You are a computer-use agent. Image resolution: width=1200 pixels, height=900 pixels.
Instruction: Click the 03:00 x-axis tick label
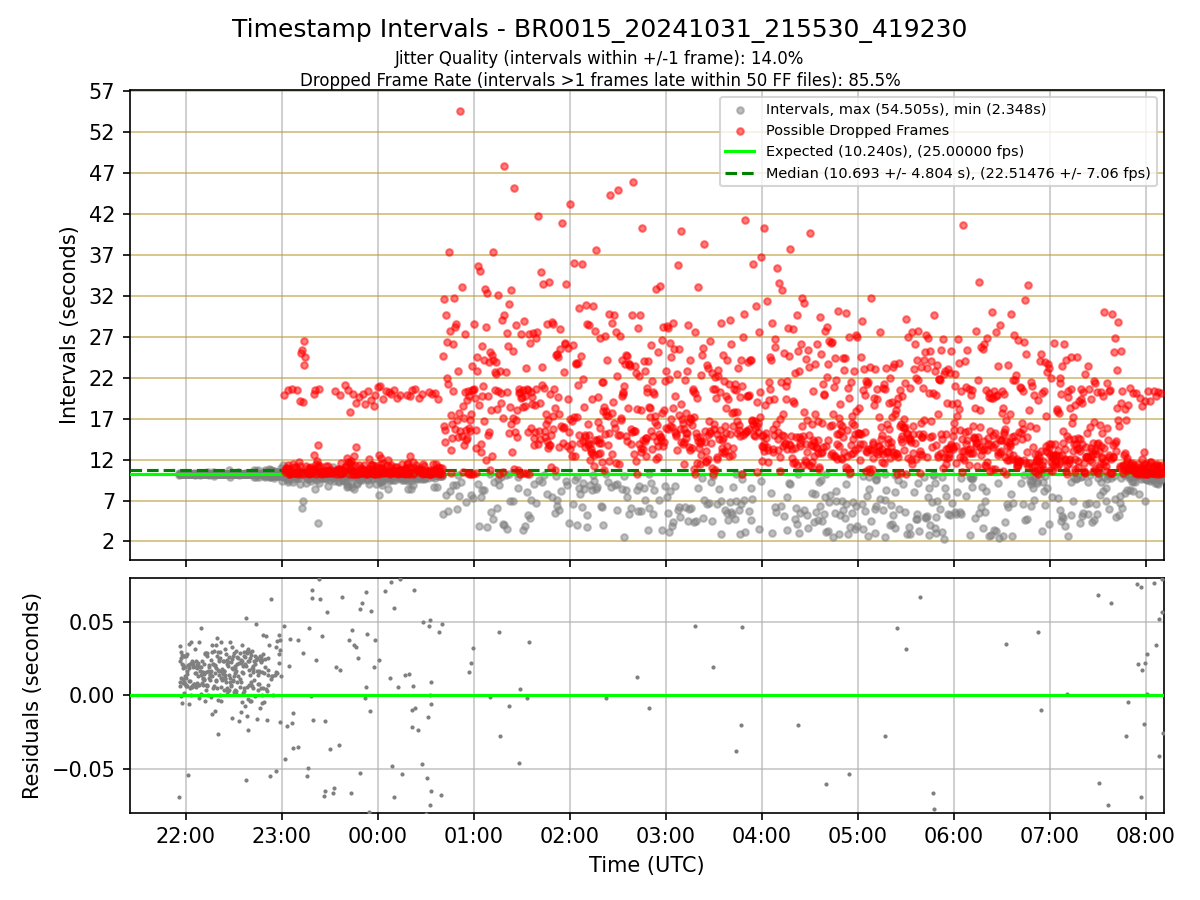[666, 834]
